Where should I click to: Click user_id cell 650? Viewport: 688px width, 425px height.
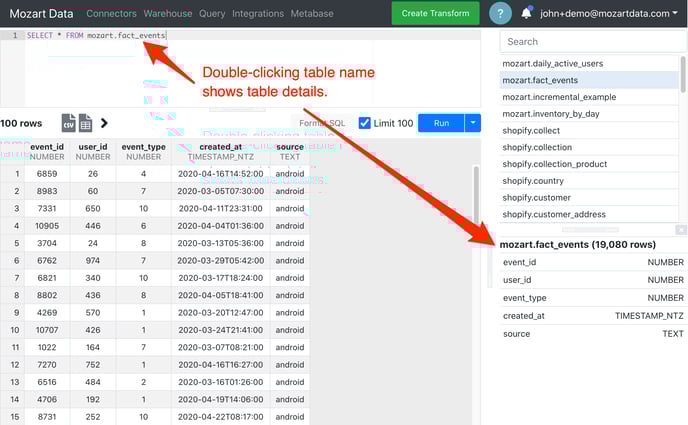coord(93,208)
